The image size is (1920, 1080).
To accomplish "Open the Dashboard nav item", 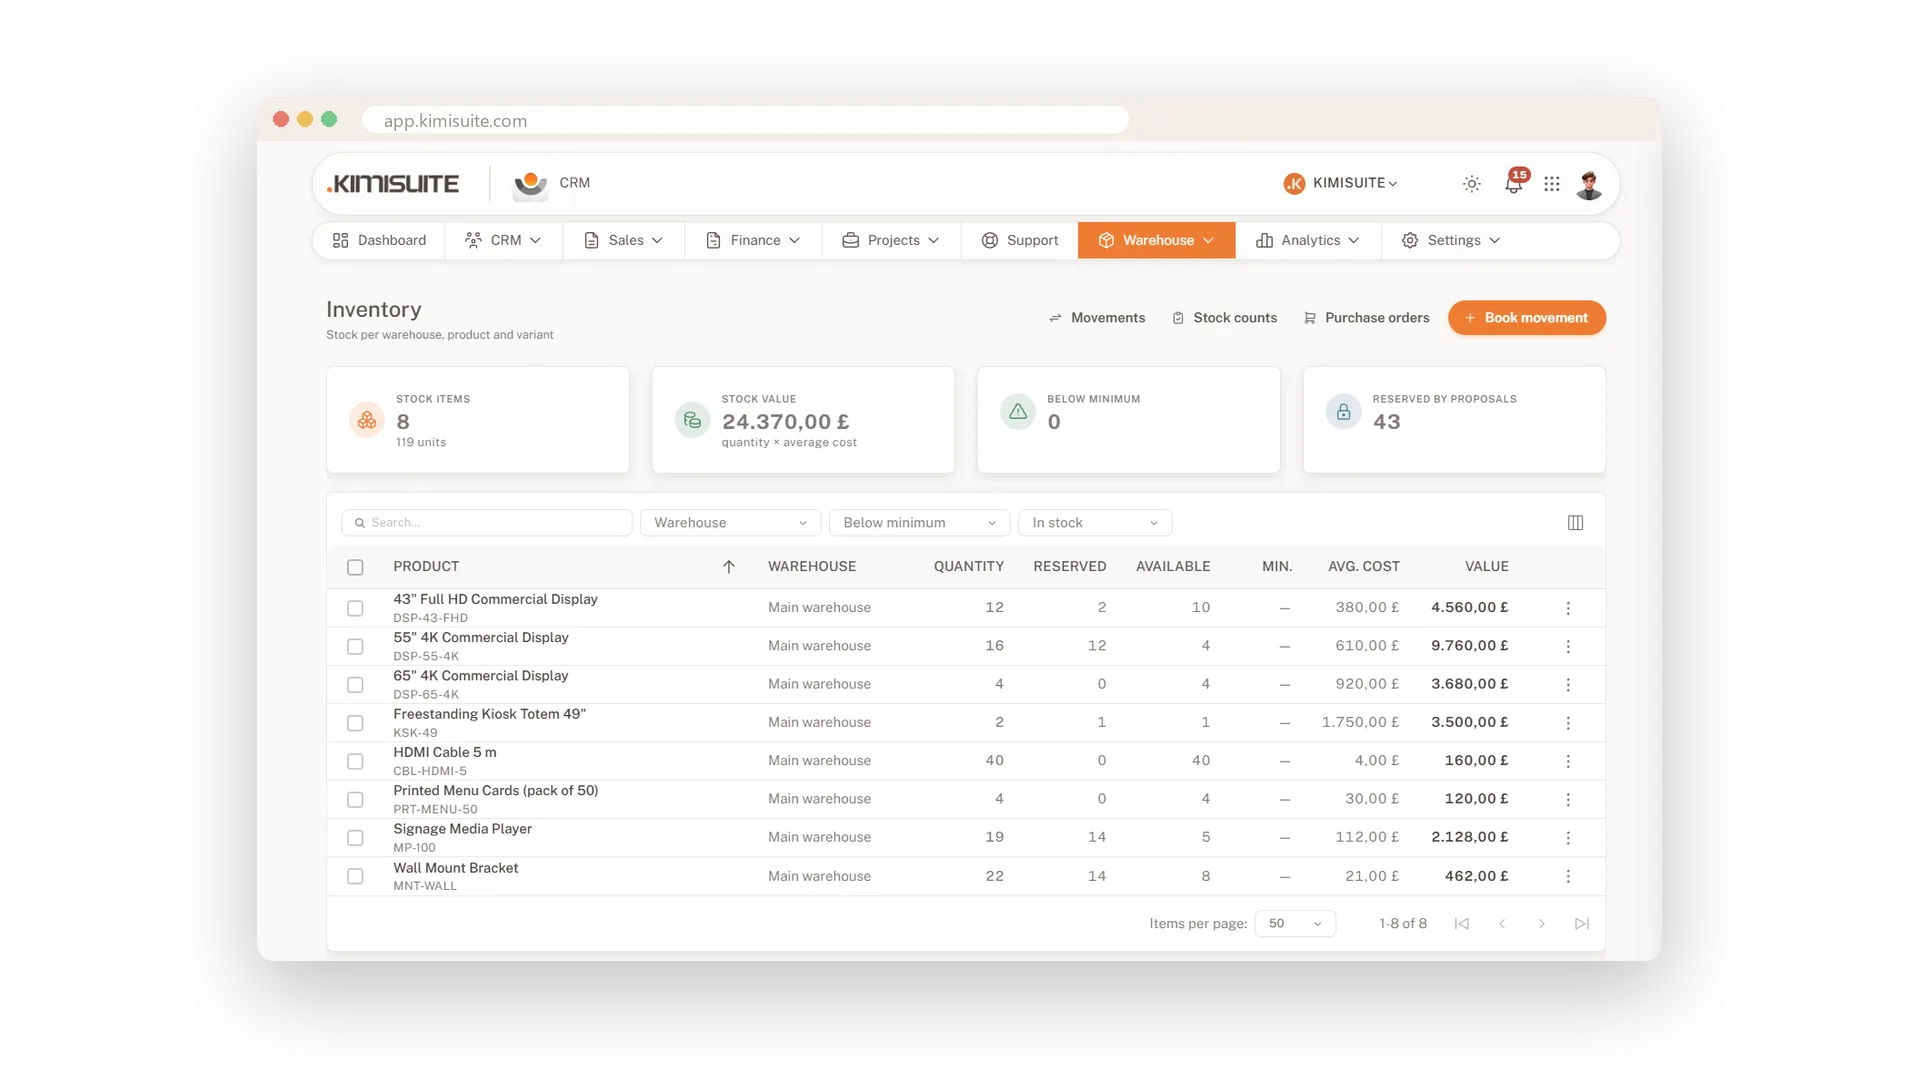I will point(379,241).
